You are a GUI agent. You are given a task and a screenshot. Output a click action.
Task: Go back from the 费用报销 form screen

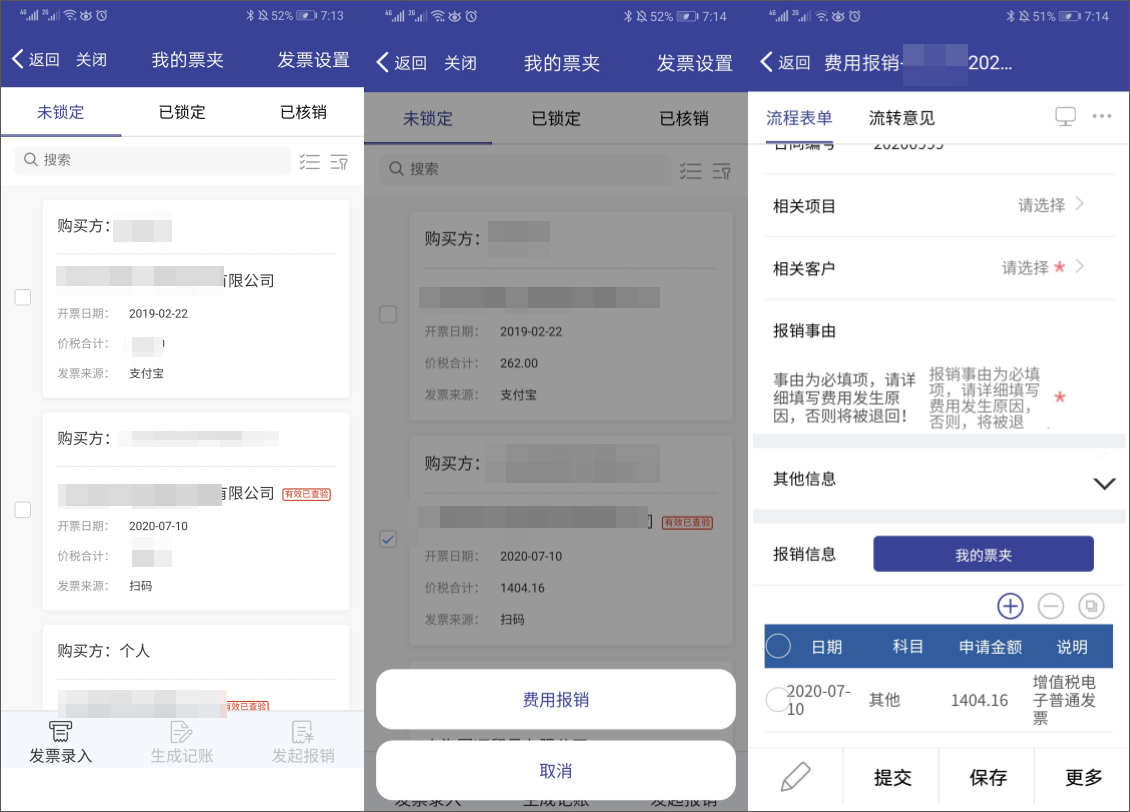click(785, 62)
